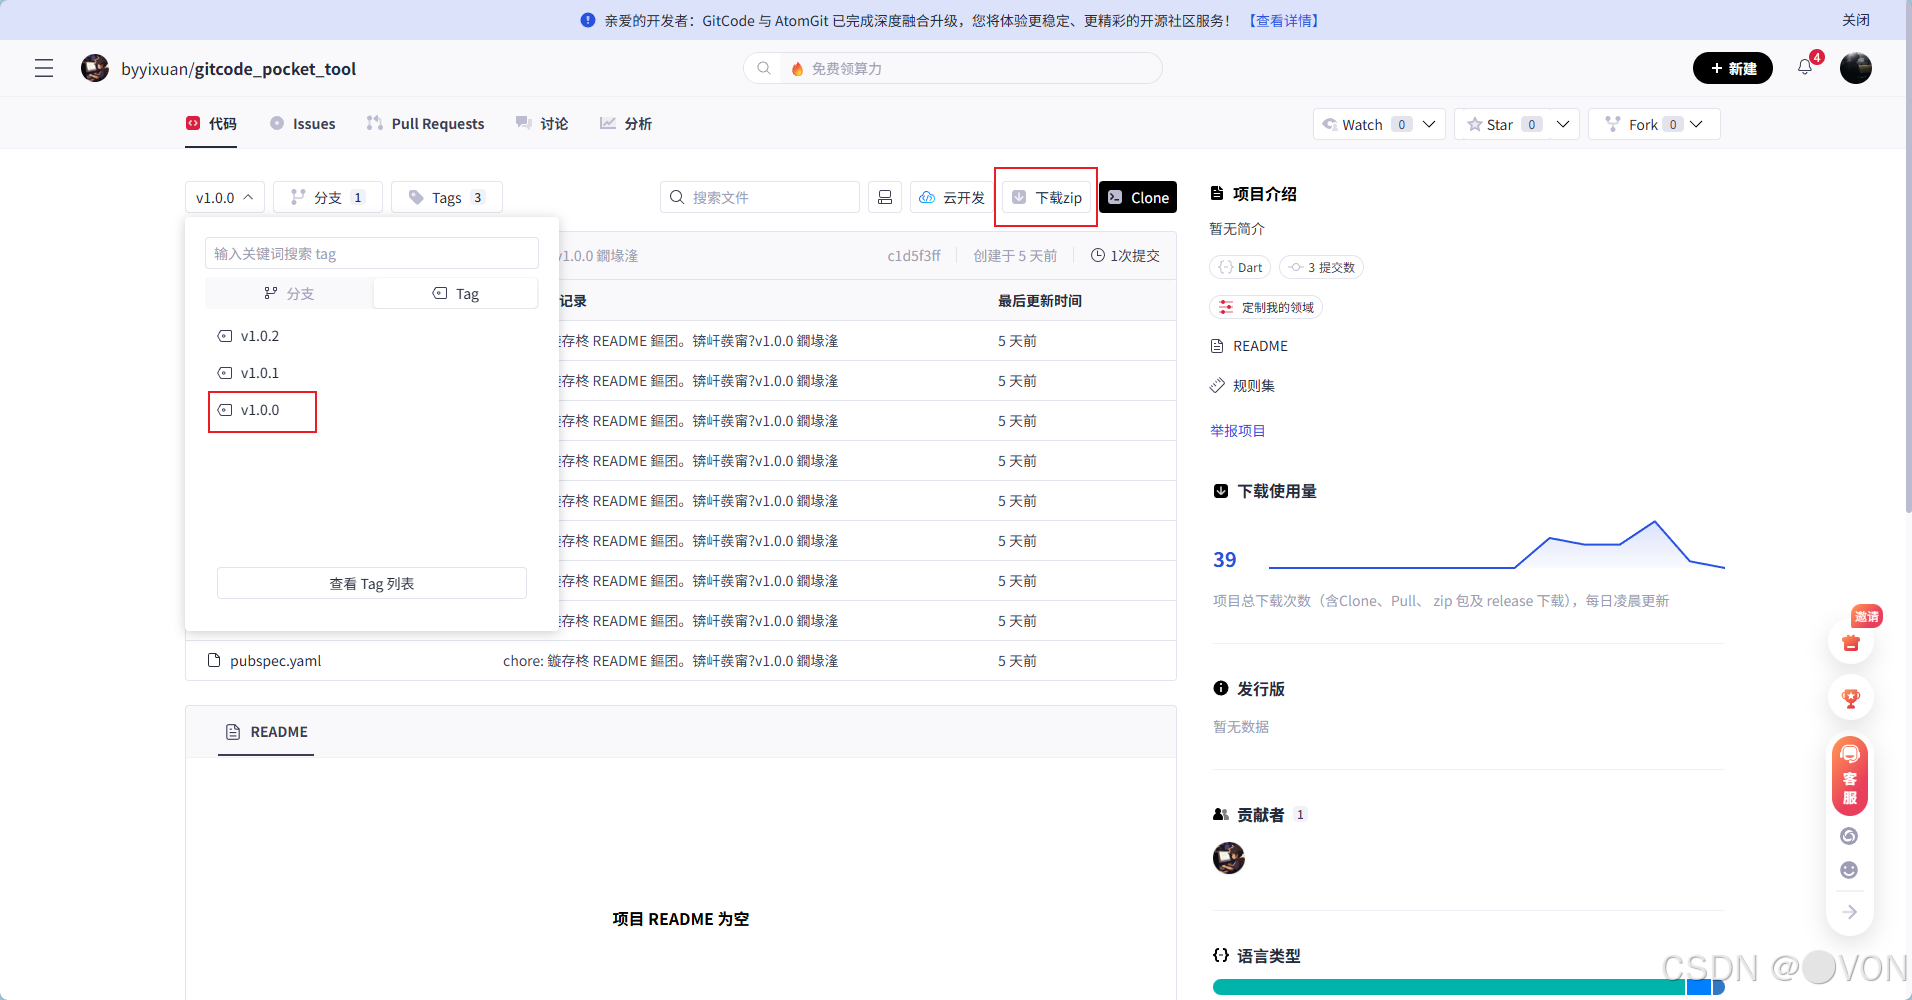Switch file list display mode icon
Screen dimensions: 1912x1000
[884, 197]
